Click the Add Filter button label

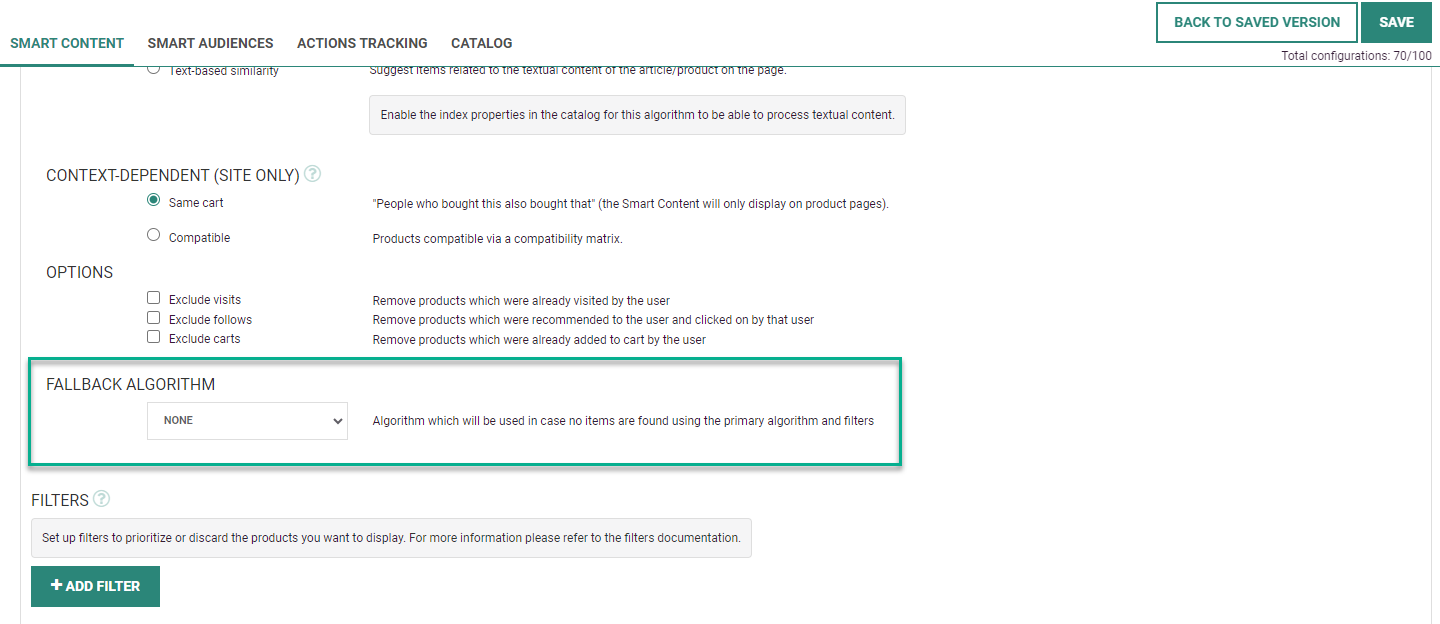pyautogui.click(x=103, y=586)
